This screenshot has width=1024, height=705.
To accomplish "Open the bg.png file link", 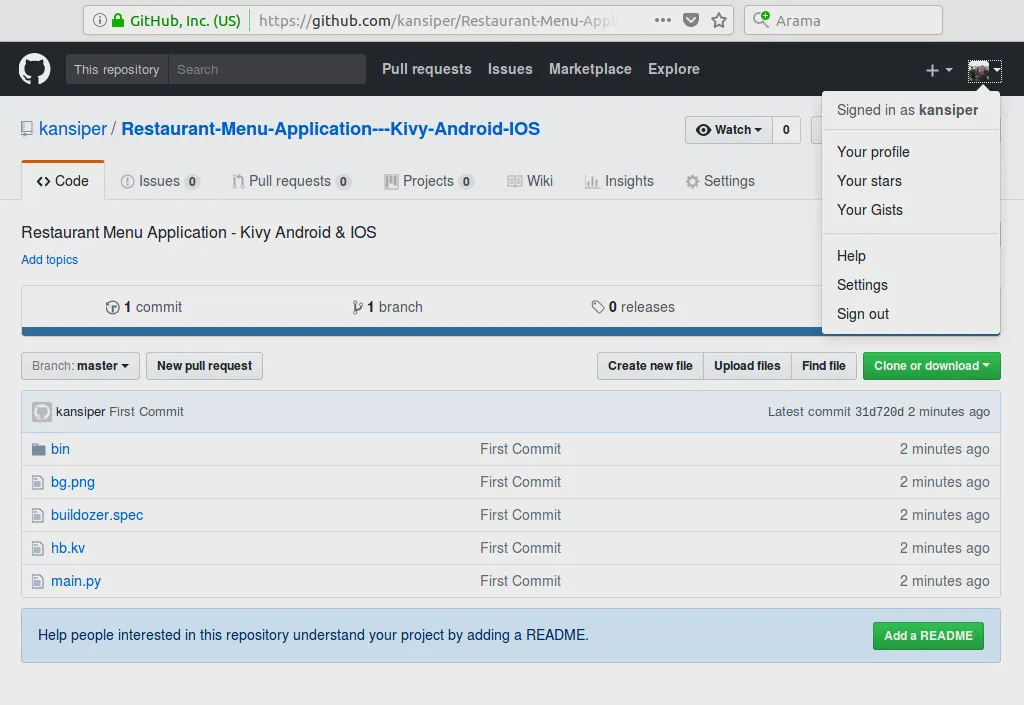I will coord(72,482).
